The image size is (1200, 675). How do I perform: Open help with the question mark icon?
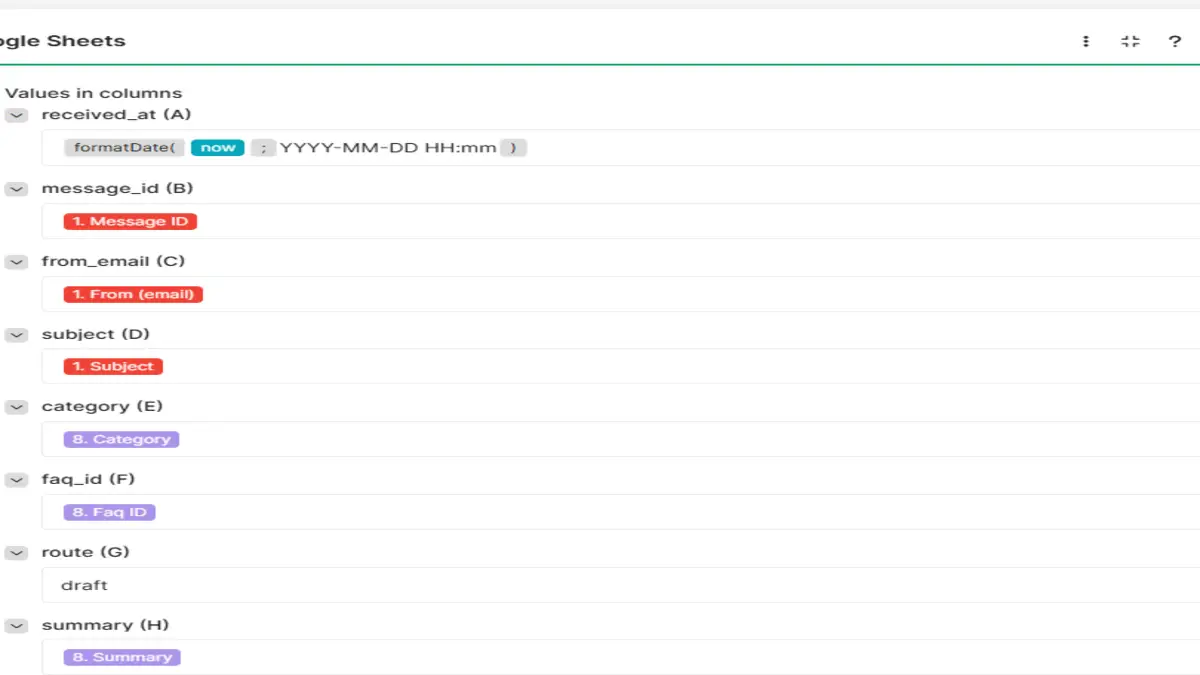click(1175, 42)
